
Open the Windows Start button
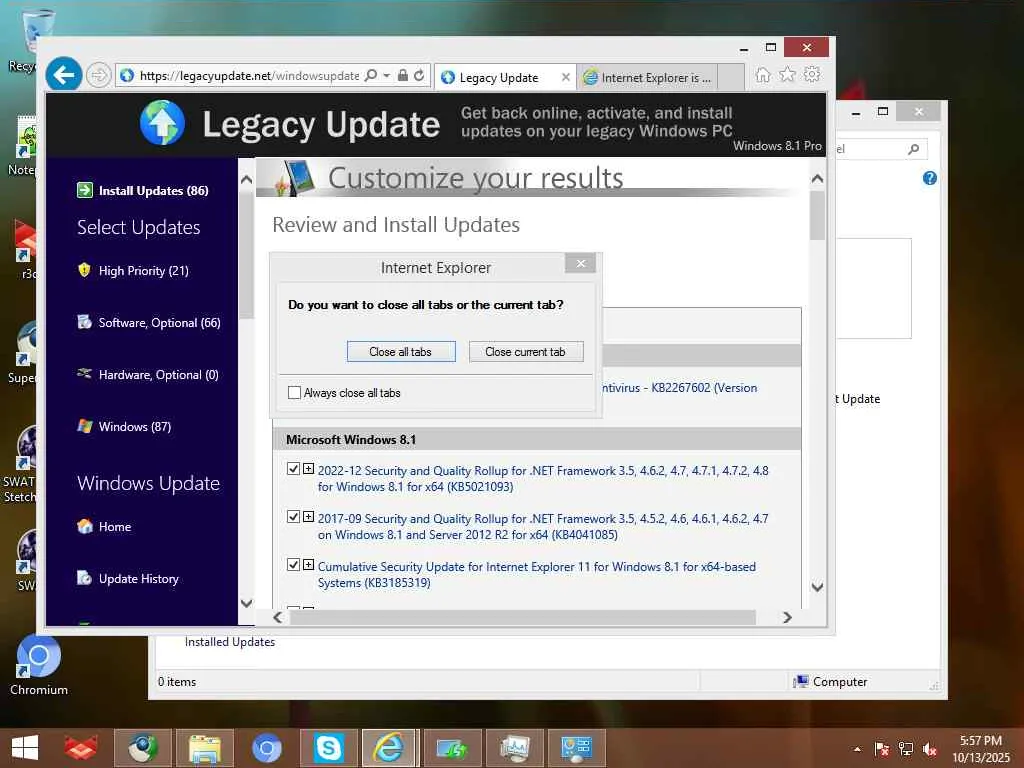[25, 748]
